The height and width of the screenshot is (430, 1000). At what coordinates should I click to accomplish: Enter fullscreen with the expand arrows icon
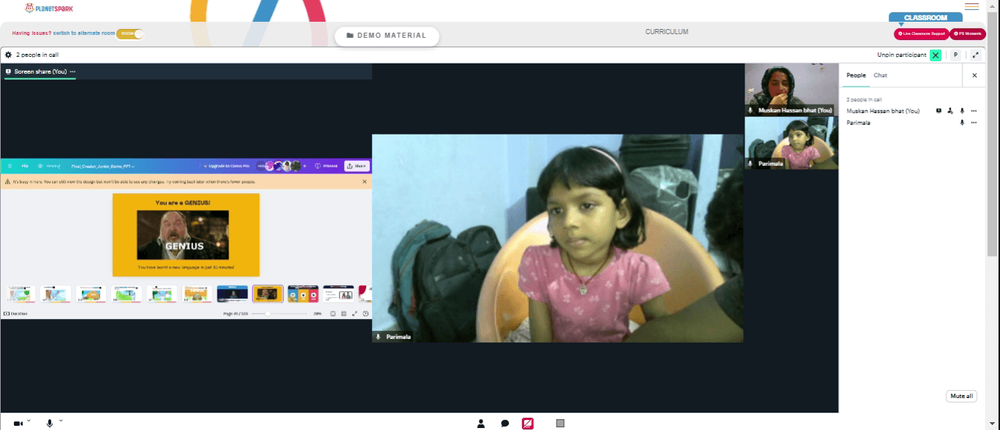click(976, 55)
